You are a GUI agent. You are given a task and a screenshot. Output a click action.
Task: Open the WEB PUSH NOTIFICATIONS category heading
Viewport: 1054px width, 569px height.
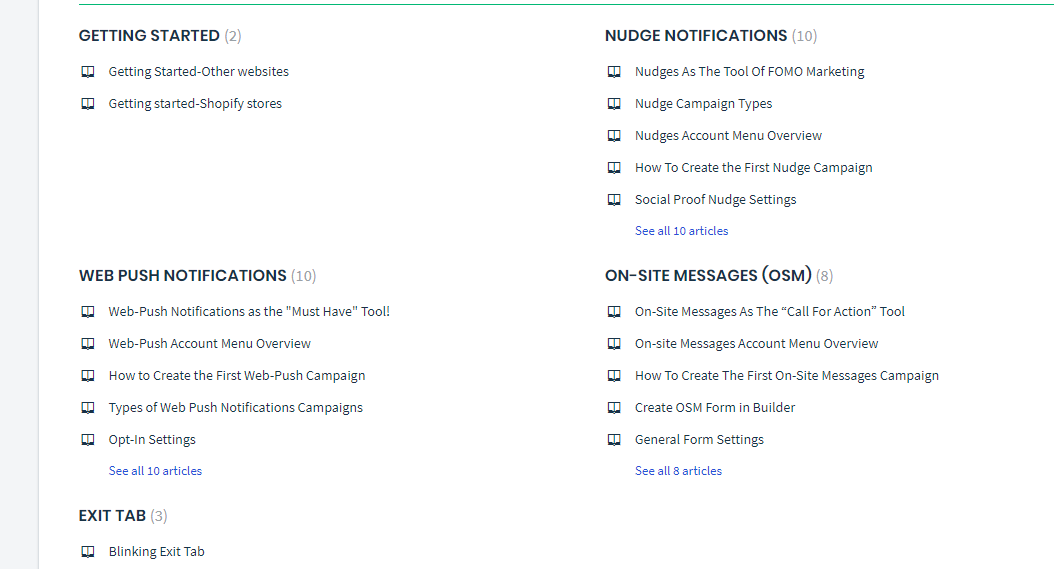(x=182, y=276)
